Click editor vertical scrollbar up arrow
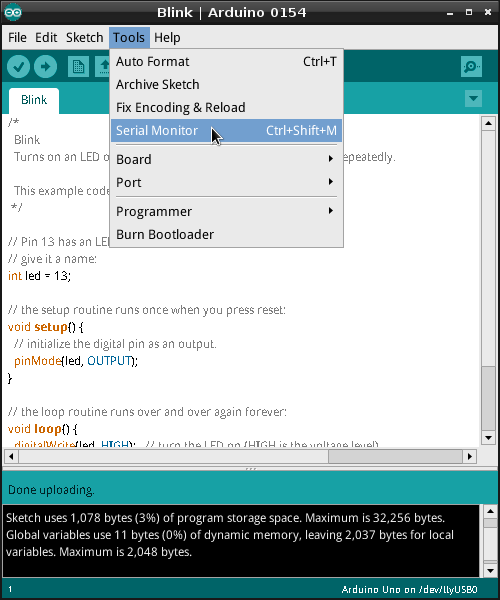This screenshot has height=600, width=500. (x=488, y=123)
